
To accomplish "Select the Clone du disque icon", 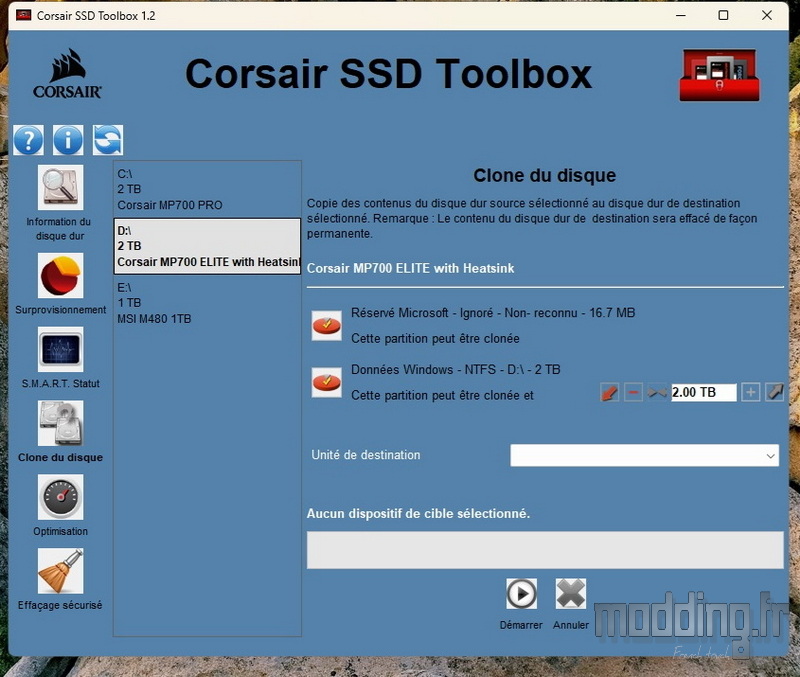I will tap(60, 423).
